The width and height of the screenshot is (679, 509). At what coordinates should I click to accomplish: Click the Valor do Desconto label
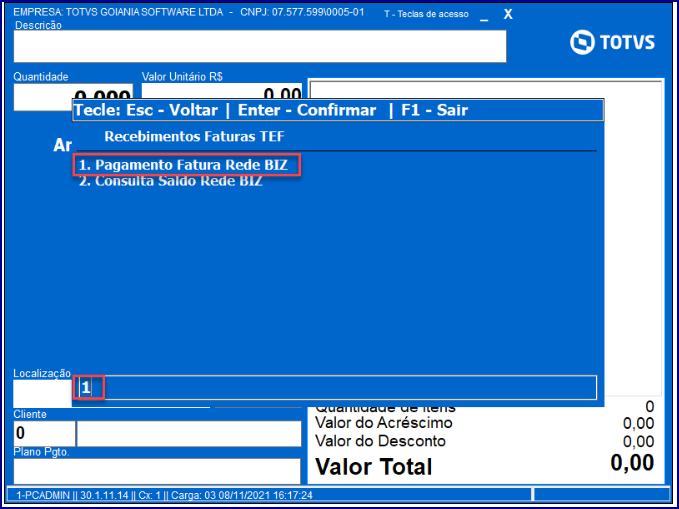(381, 441)
